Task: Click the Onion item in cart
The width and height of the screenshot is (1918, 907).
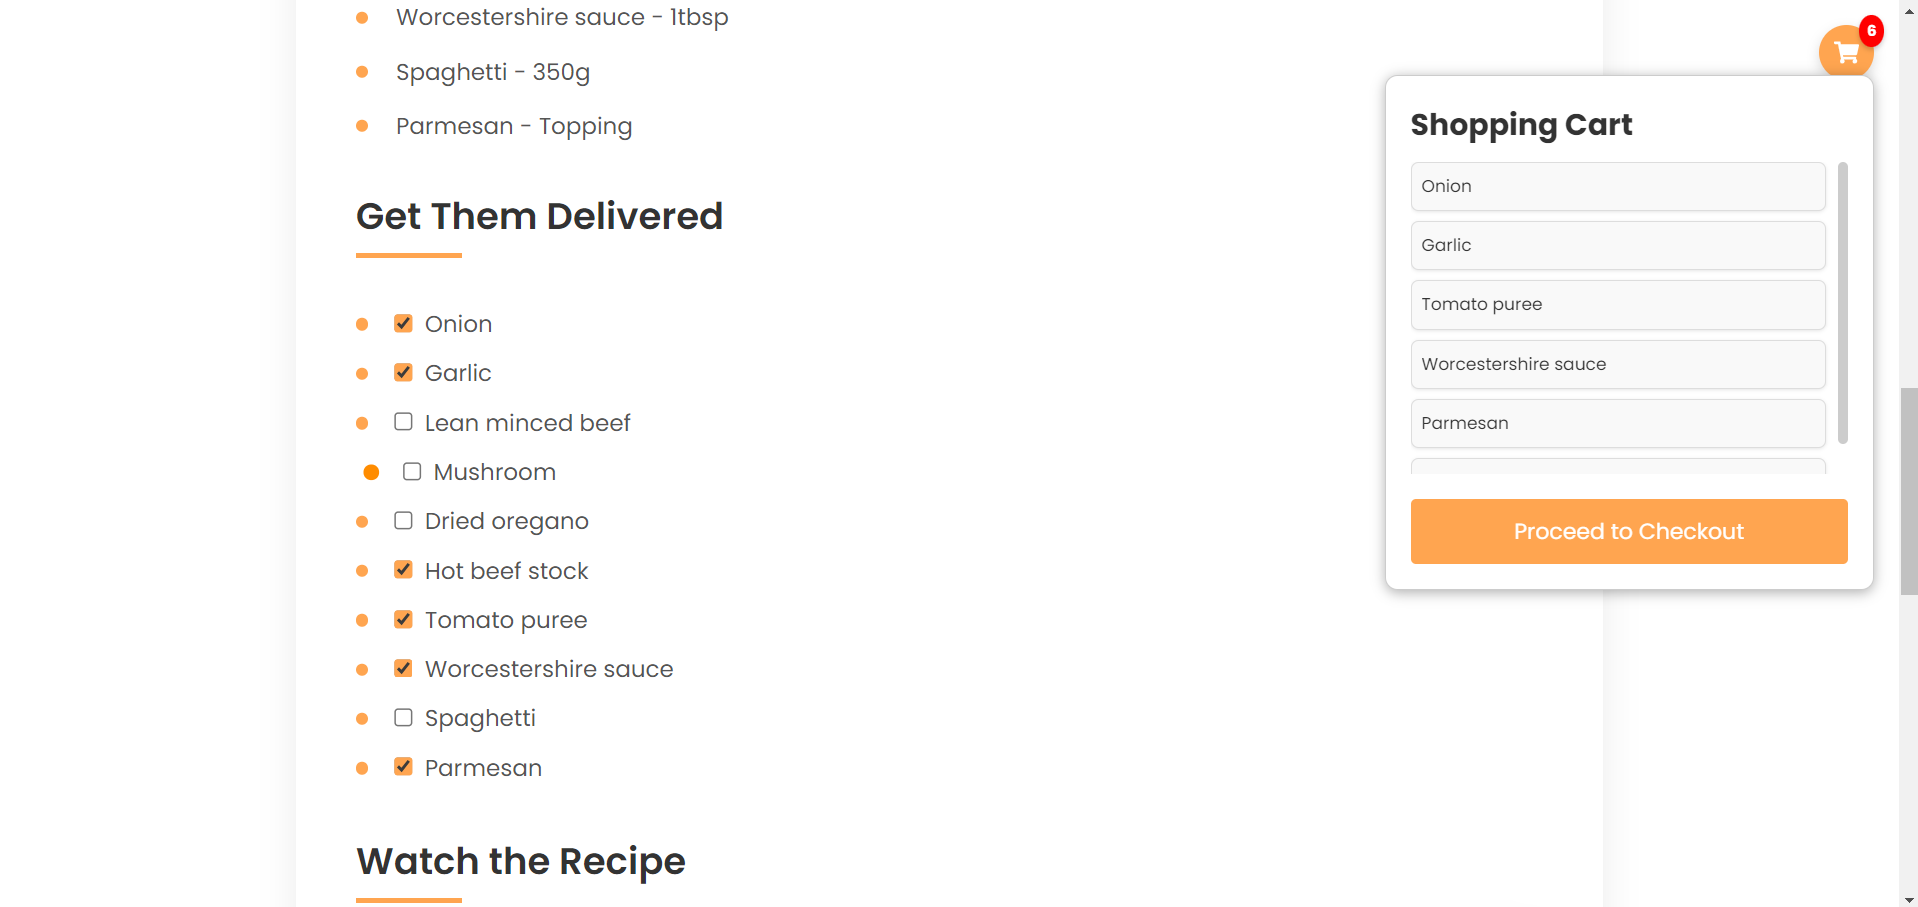Action: (1617, 186)
